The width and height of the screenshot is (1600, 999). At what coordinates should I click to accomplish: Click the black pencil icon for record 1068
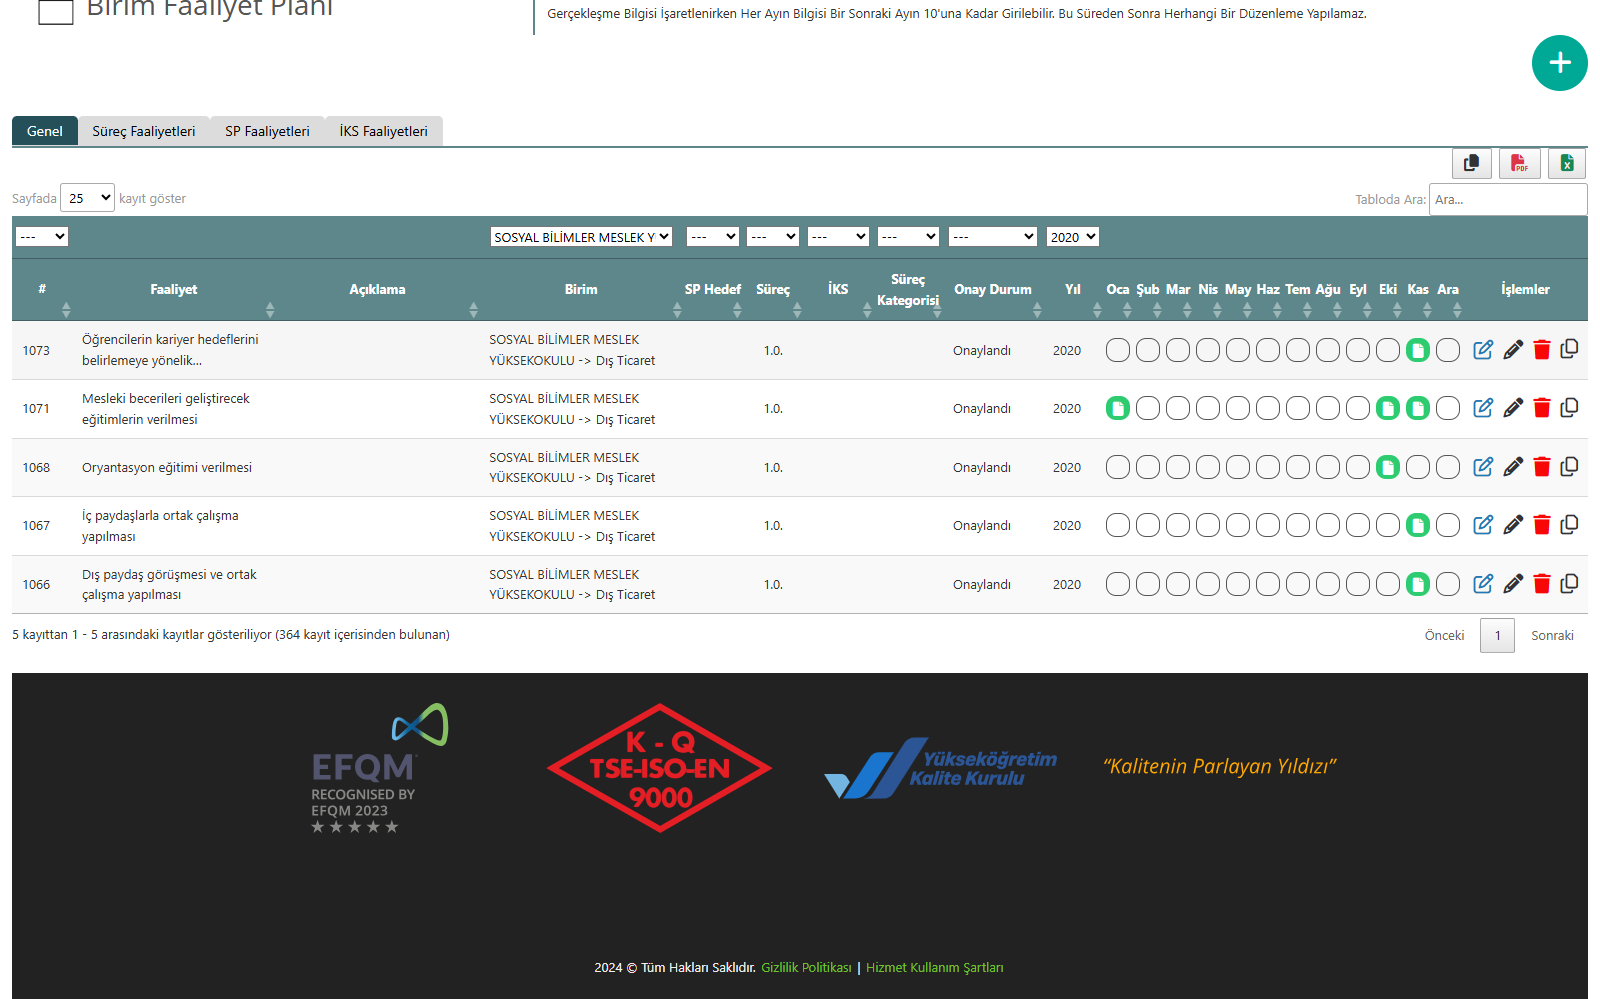coord(1513,467)
